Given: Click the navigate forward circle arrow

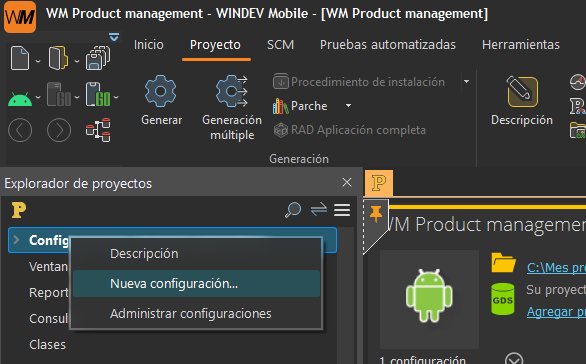Looking at the screenshot, I should (x=59, y=130).
